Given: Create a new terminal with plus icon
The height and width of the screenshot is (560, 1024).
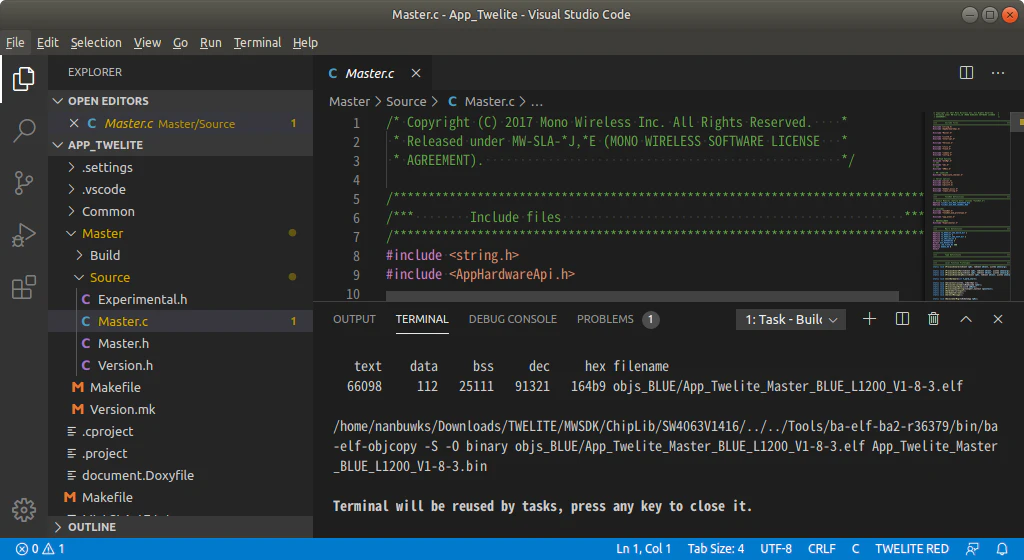Looking at the screenshot, I should coord(869,319).
